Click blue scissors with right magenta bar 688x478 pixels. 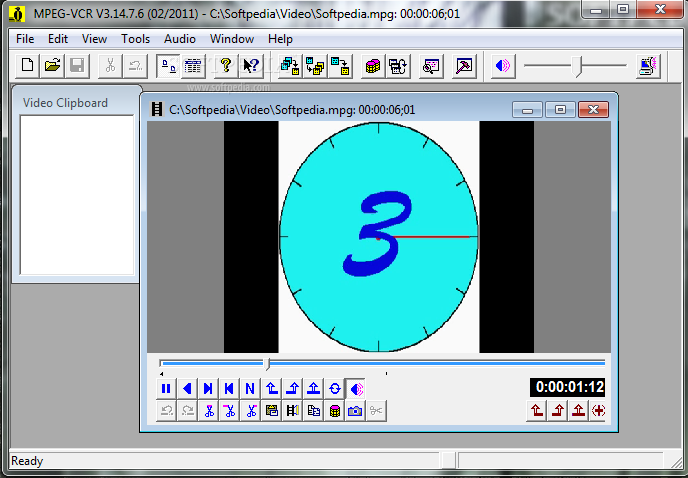click(x=250, y=411)
